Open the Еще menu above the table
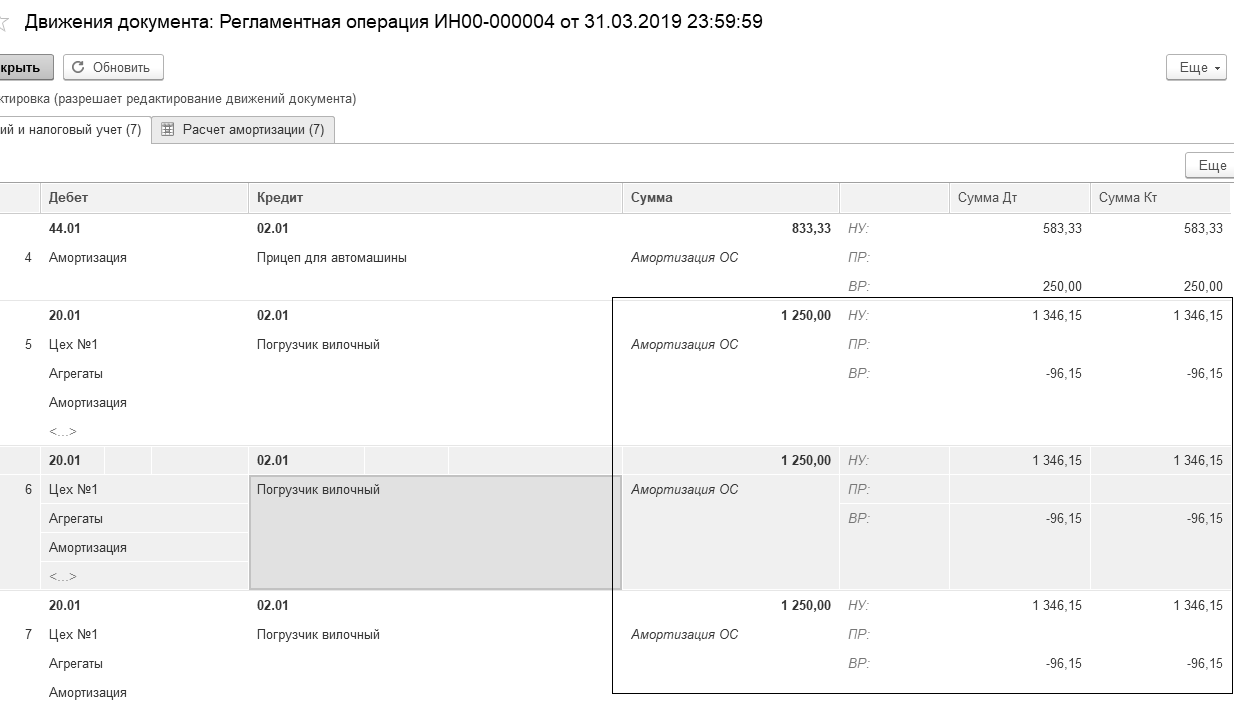This screenshot has width=1234, height=718. 1210,165
